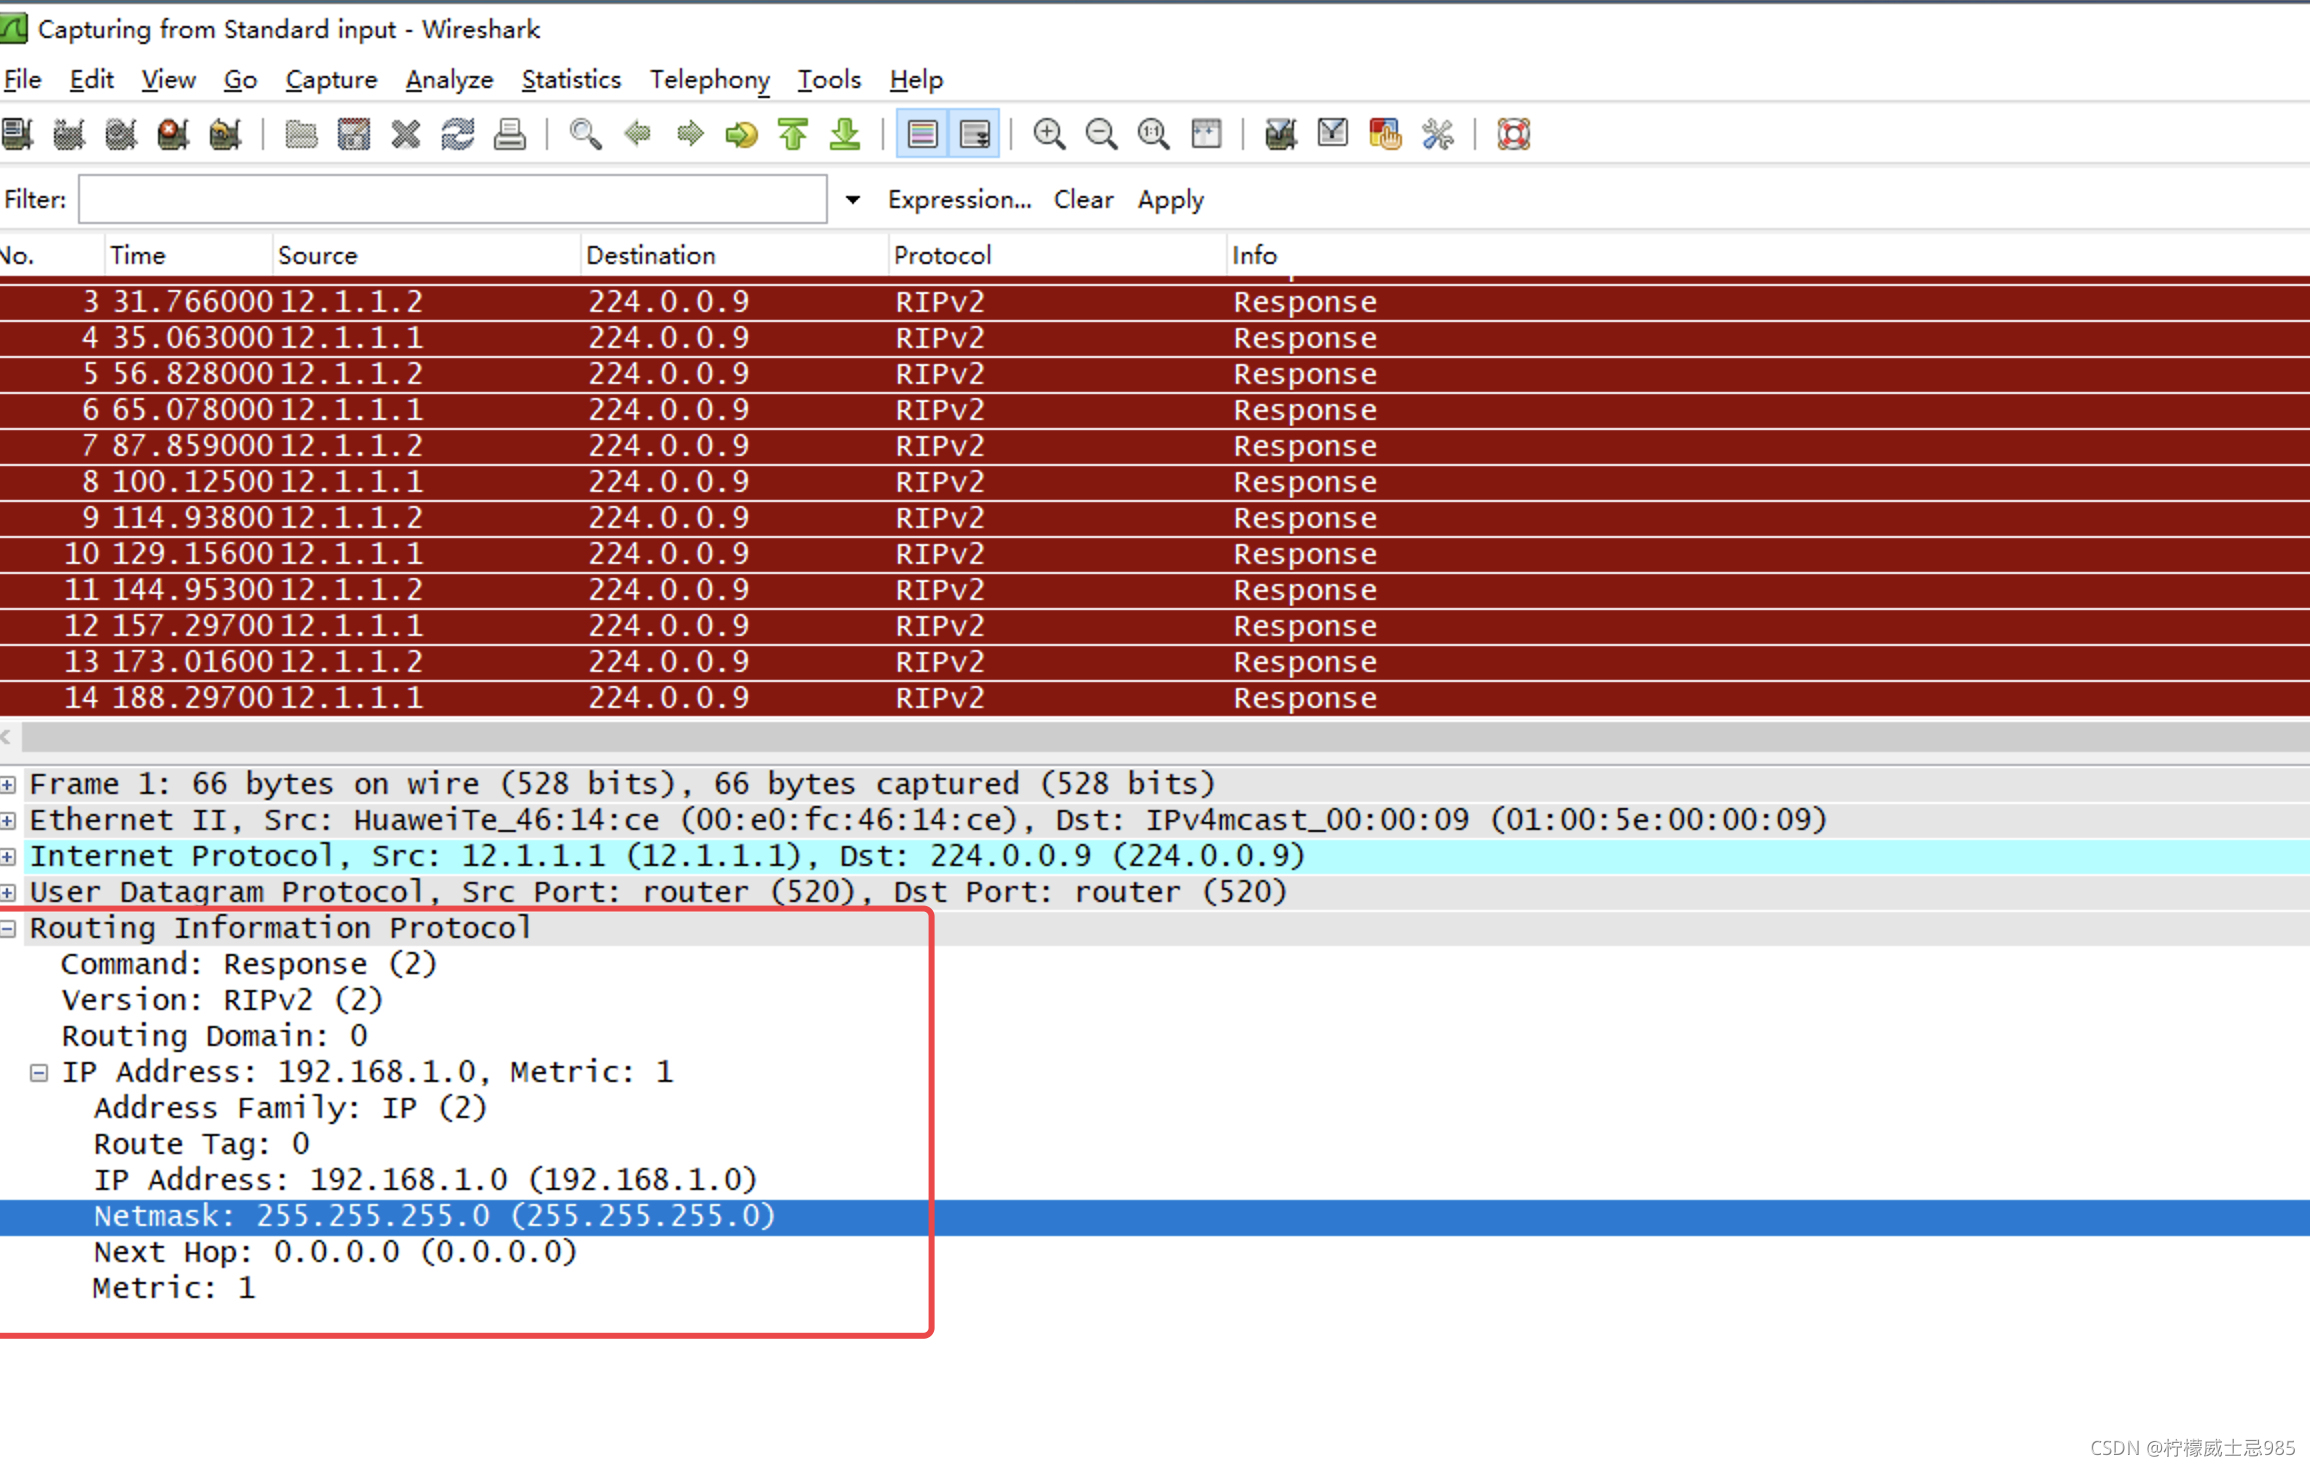Screen dimensions: 2310x1466
Task: Expand the Frame 1 tree node
Action: [x=9, y=785]
